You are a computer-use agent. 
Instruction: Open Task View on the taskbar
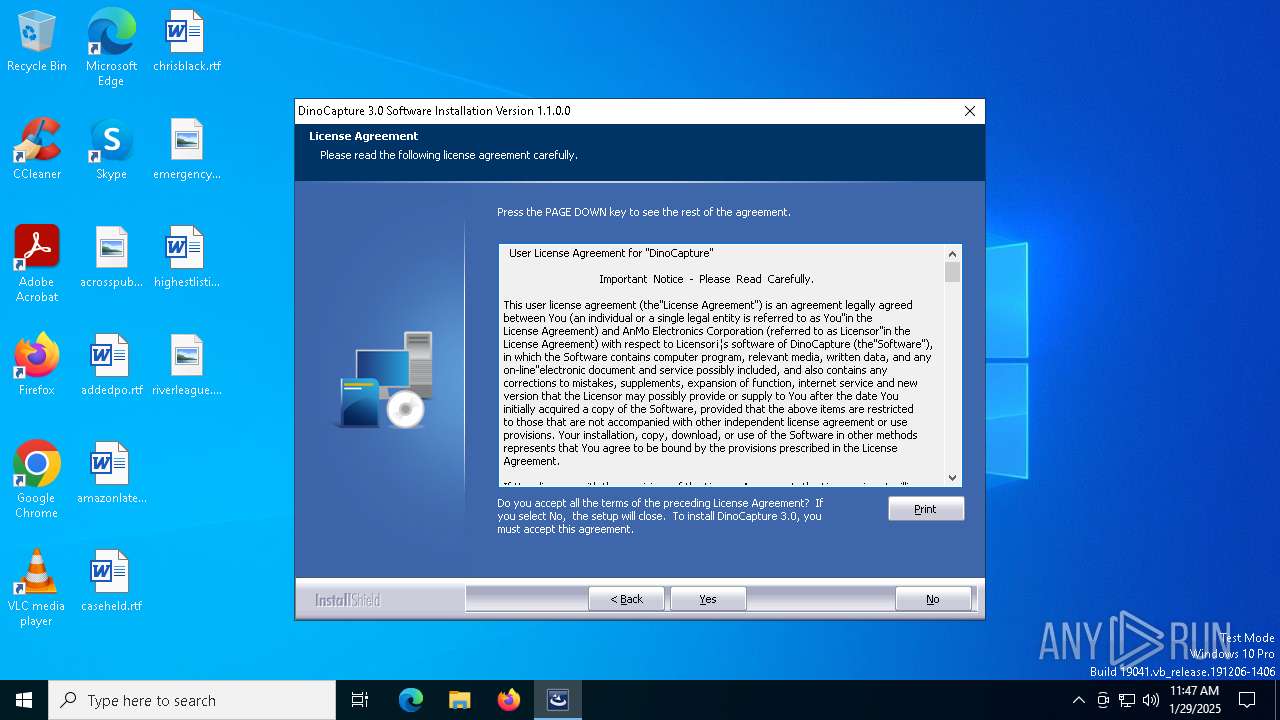point(360,700)
